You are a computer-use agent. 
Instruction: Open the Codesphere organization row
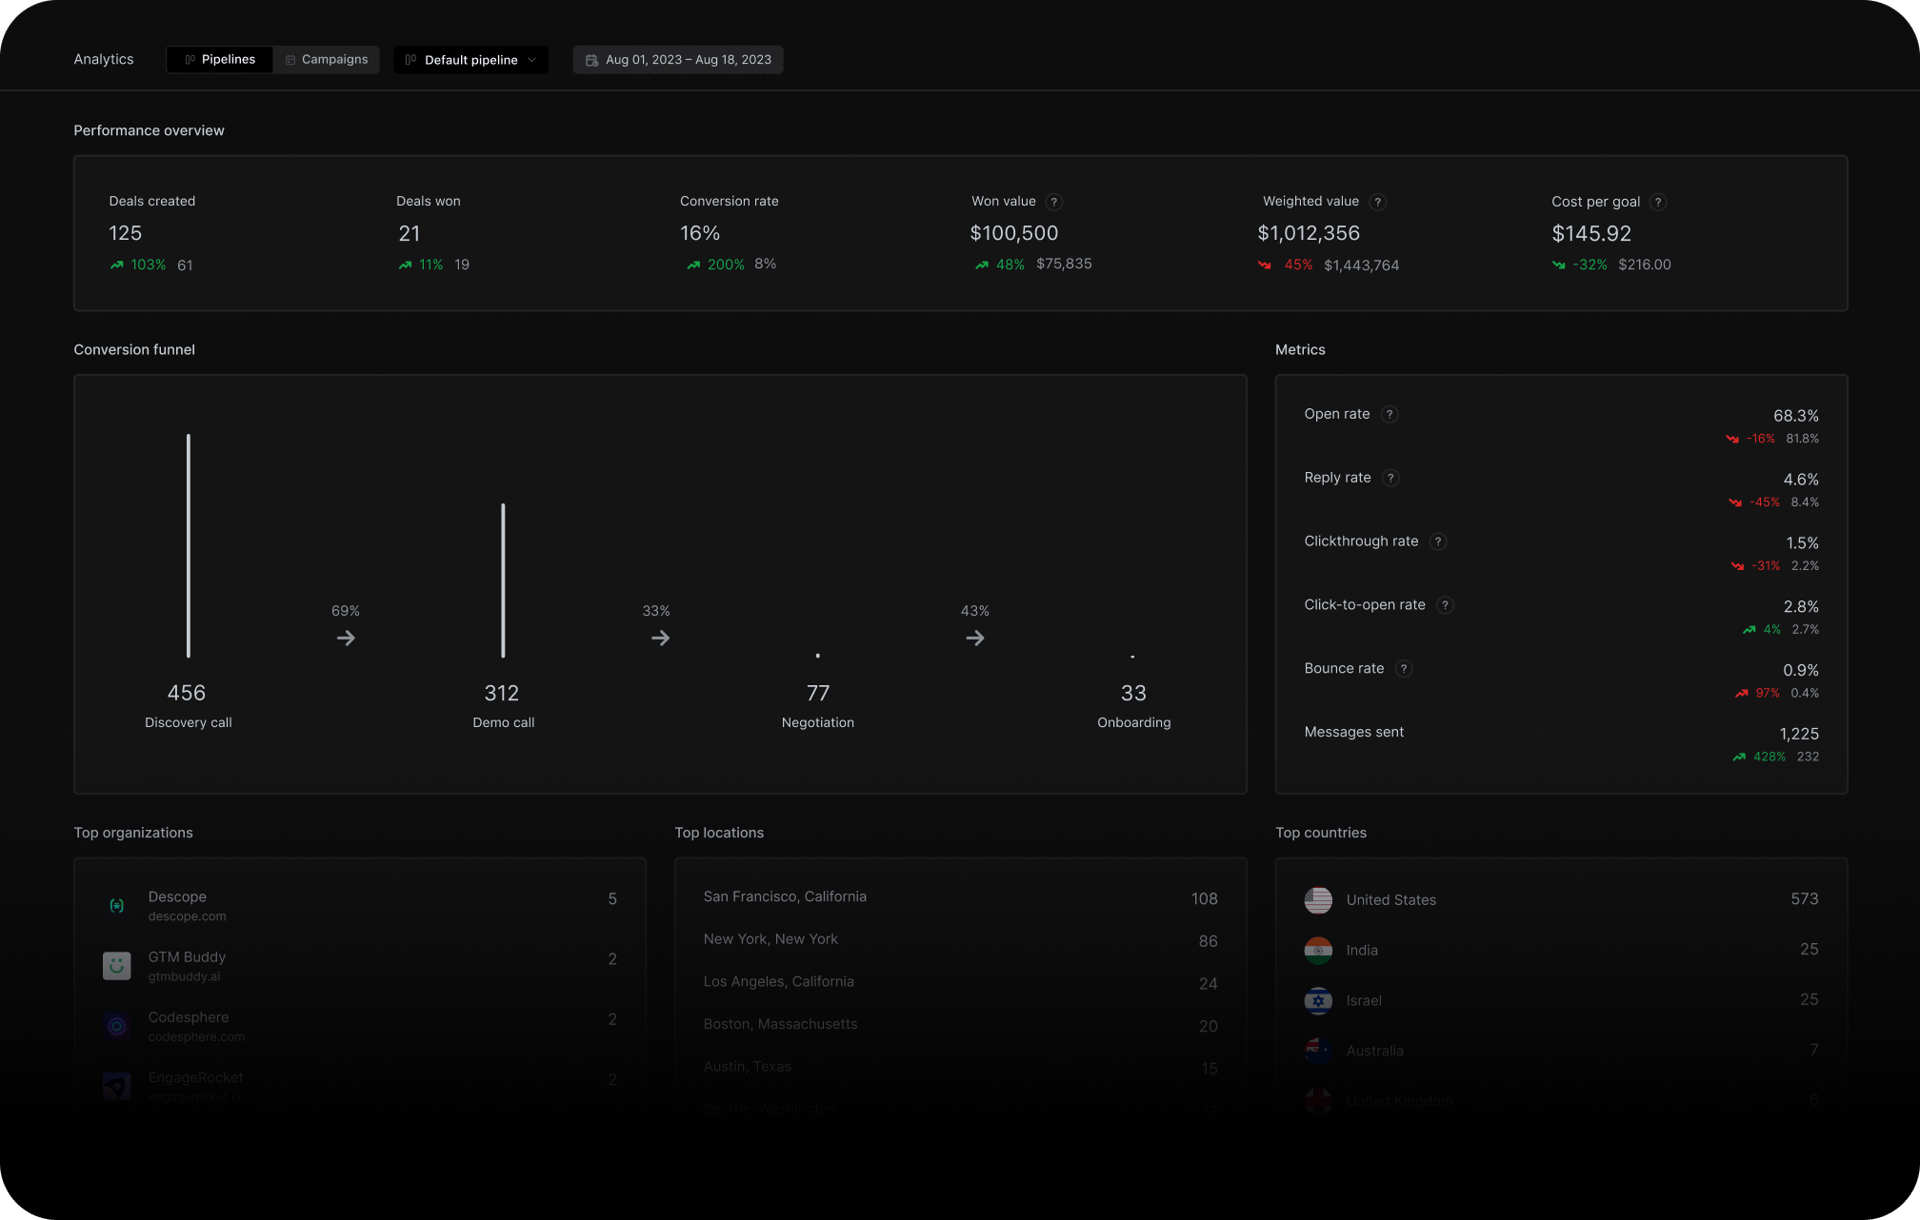click(360, 1026)
